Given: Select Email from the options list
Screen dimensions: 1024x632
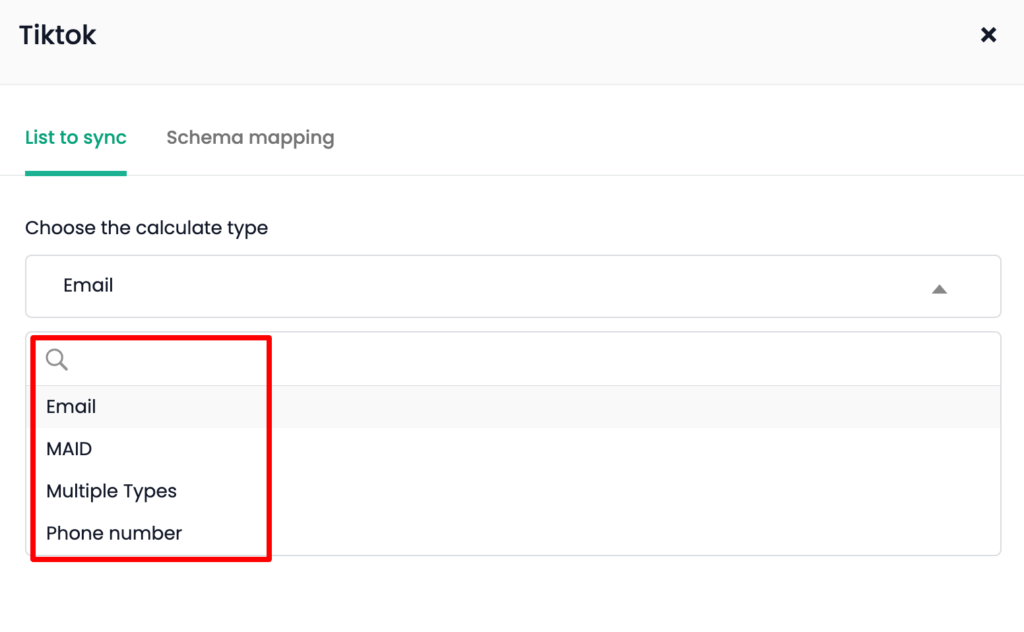Looking at the screenshot, I should tap(71, 407).
